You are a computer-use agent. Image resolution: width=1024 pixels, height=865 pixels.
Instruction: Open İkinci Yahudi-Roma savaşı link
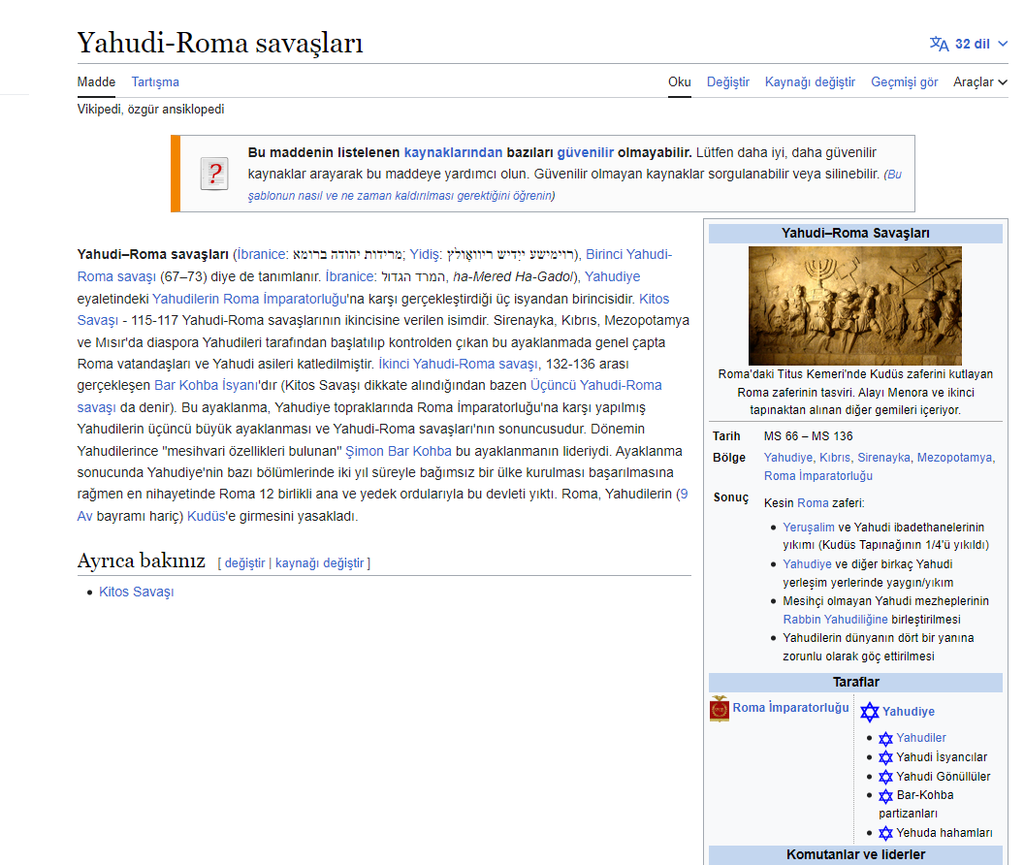pyautogui.click(x=458, y=364)
